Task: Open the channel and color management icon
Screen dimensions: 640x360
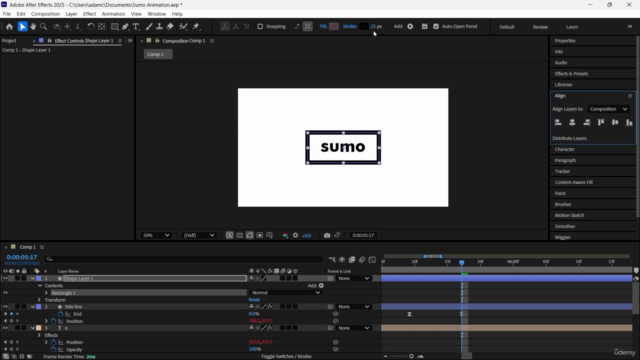Action: 285,235
